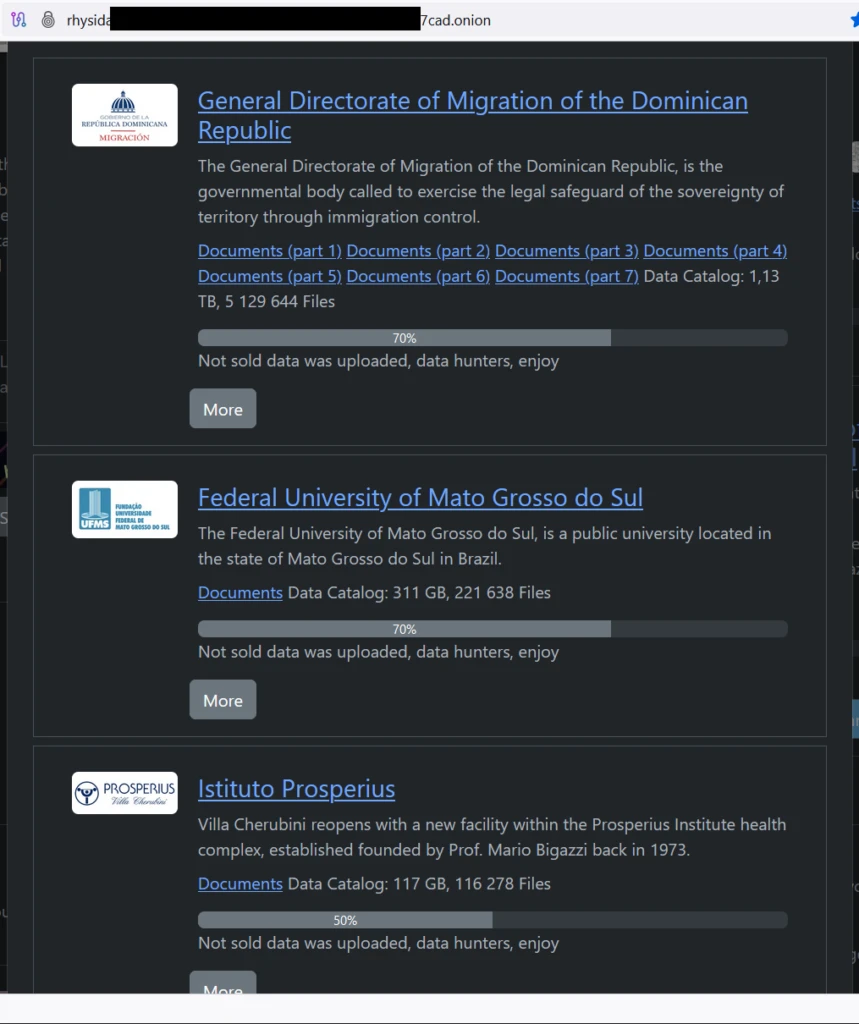
Task: Open Documents (part 2) link
Action: [x=418, y=251]
